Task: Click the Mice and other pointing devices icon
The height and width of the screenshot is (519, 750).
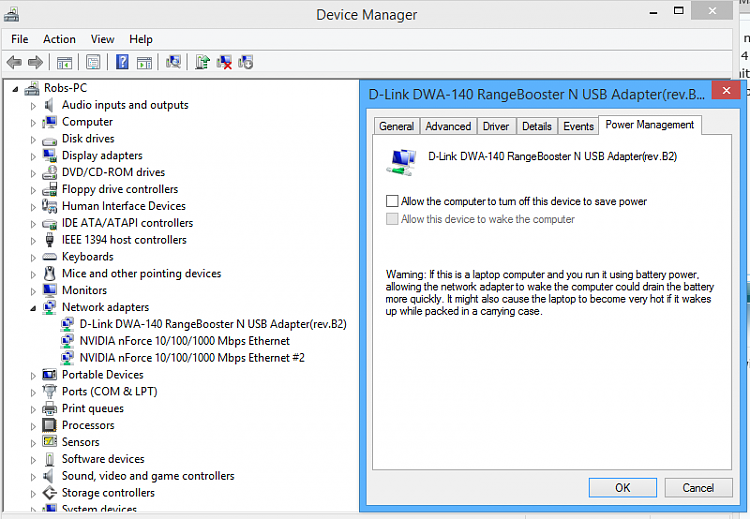Action: pyautogui.click(x=49, y=274)
